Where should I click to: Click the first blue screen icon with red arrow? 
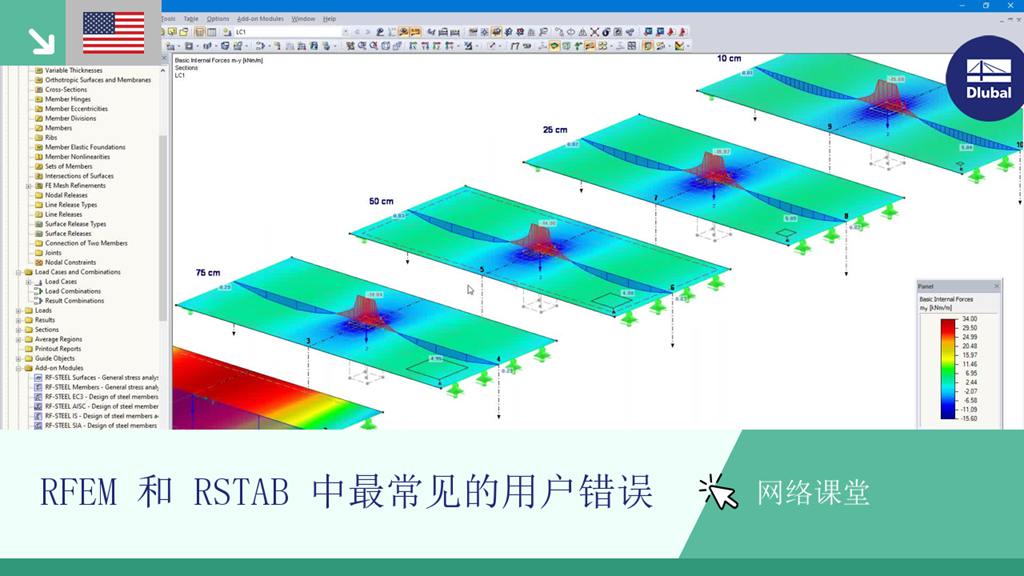click(648, 31)
